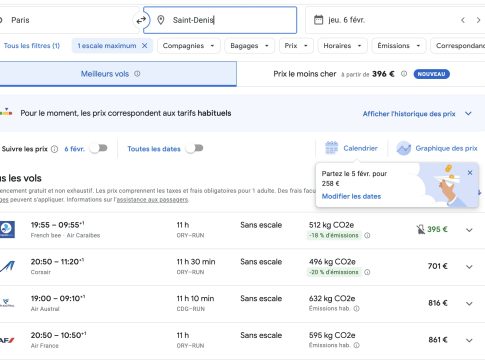Click the 701 € price
The width and height of the screenshot is (485, 360).
(x=438, y=266)
